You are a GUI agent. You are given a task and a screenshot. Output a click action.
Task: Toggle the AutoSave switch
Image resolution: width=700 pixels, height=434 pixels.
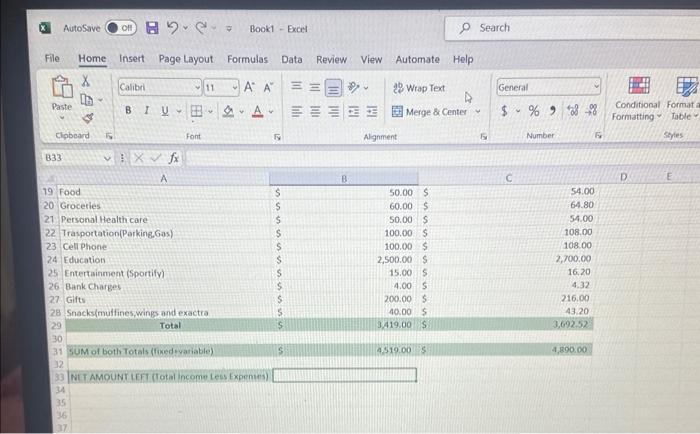(121, 28)
